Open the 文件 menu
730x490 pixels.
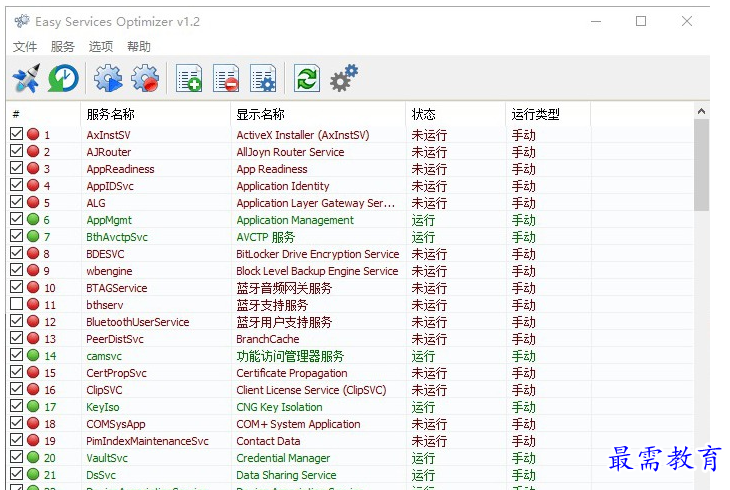(25, 47)
